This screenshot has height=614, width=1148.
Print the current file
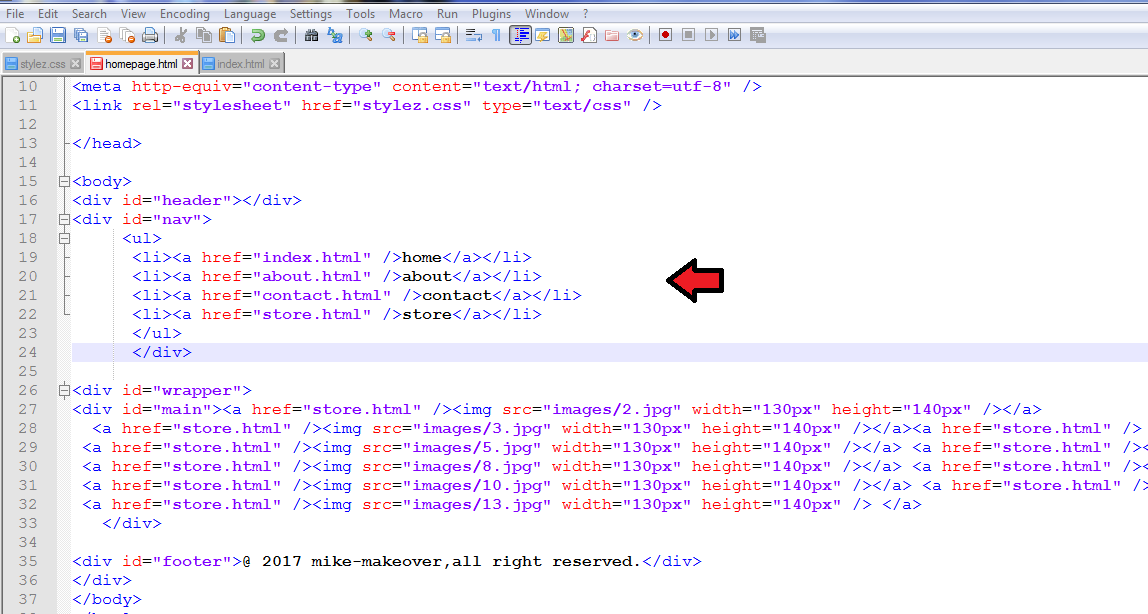coord(151,35)
